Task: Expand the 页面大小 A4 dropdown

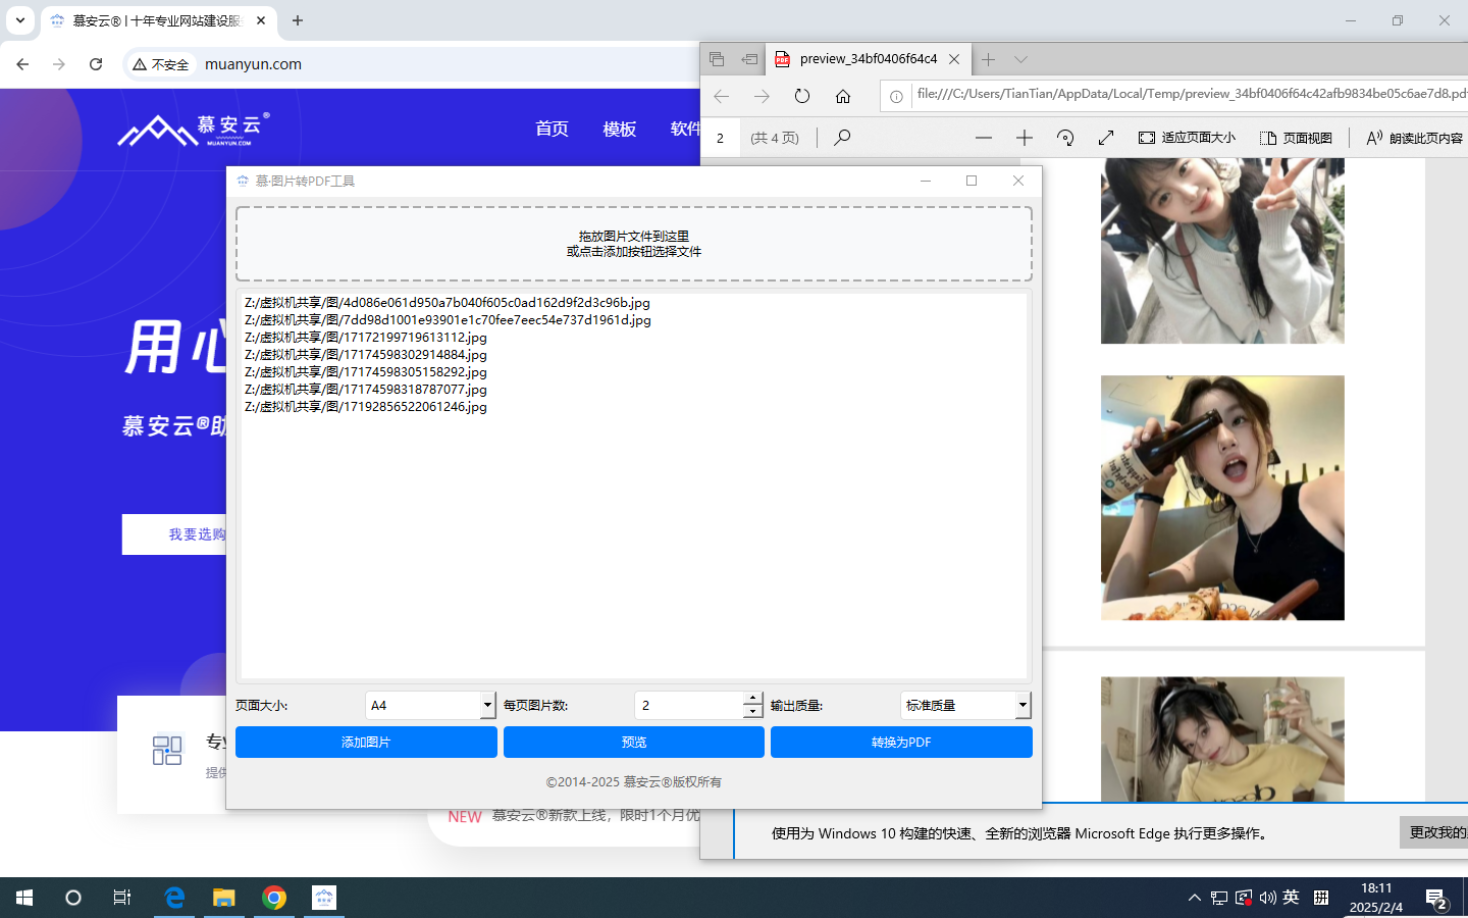Action: [487, 705]
